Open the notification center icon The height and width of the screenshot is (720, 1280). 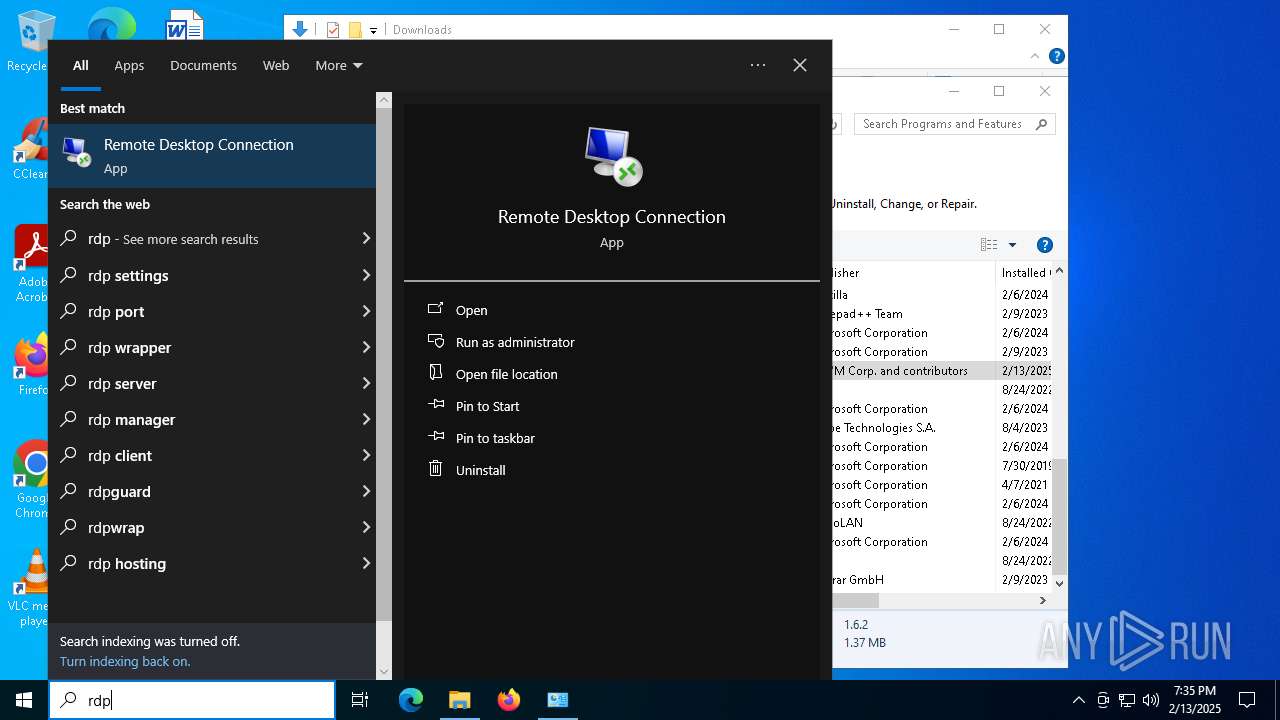(x=1247, y=700)
